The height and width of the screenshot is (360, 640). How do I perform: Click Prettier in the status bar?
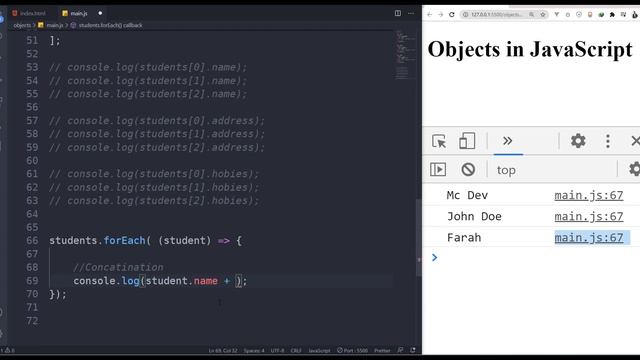(382, 350)
